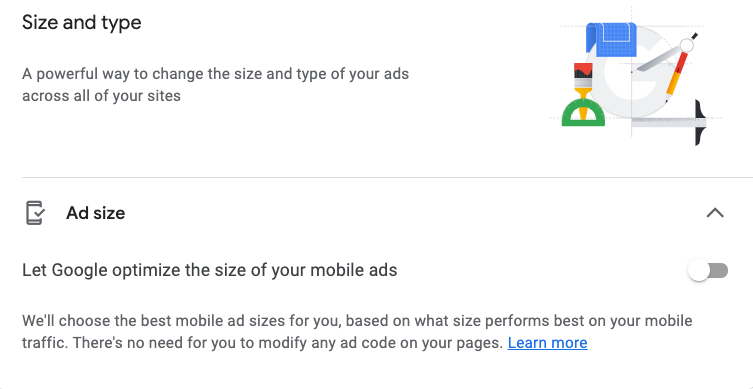Click the black T-square head piece
This screenshot has width=753, height=389.
point(701,122)
